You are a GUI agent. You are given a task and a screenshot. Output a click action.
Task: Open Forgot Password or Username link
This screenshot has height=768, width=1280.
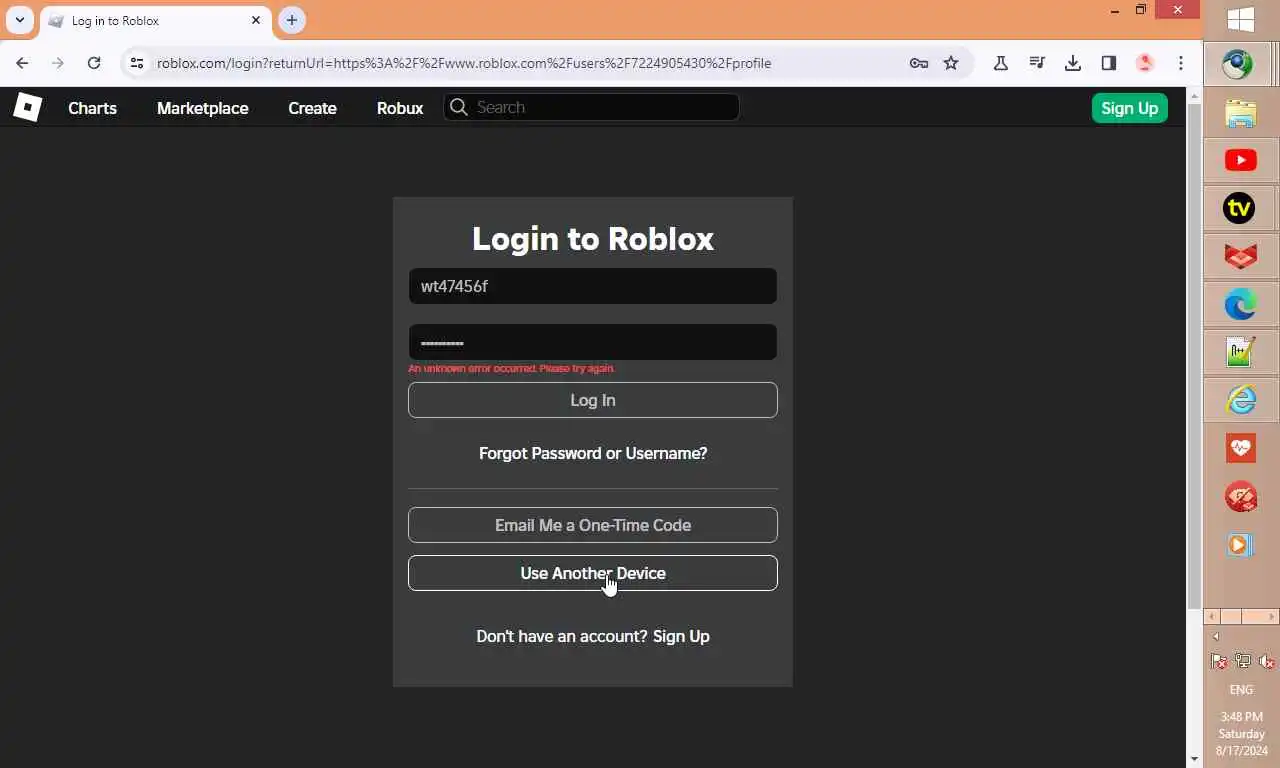(x=593, y=453)
